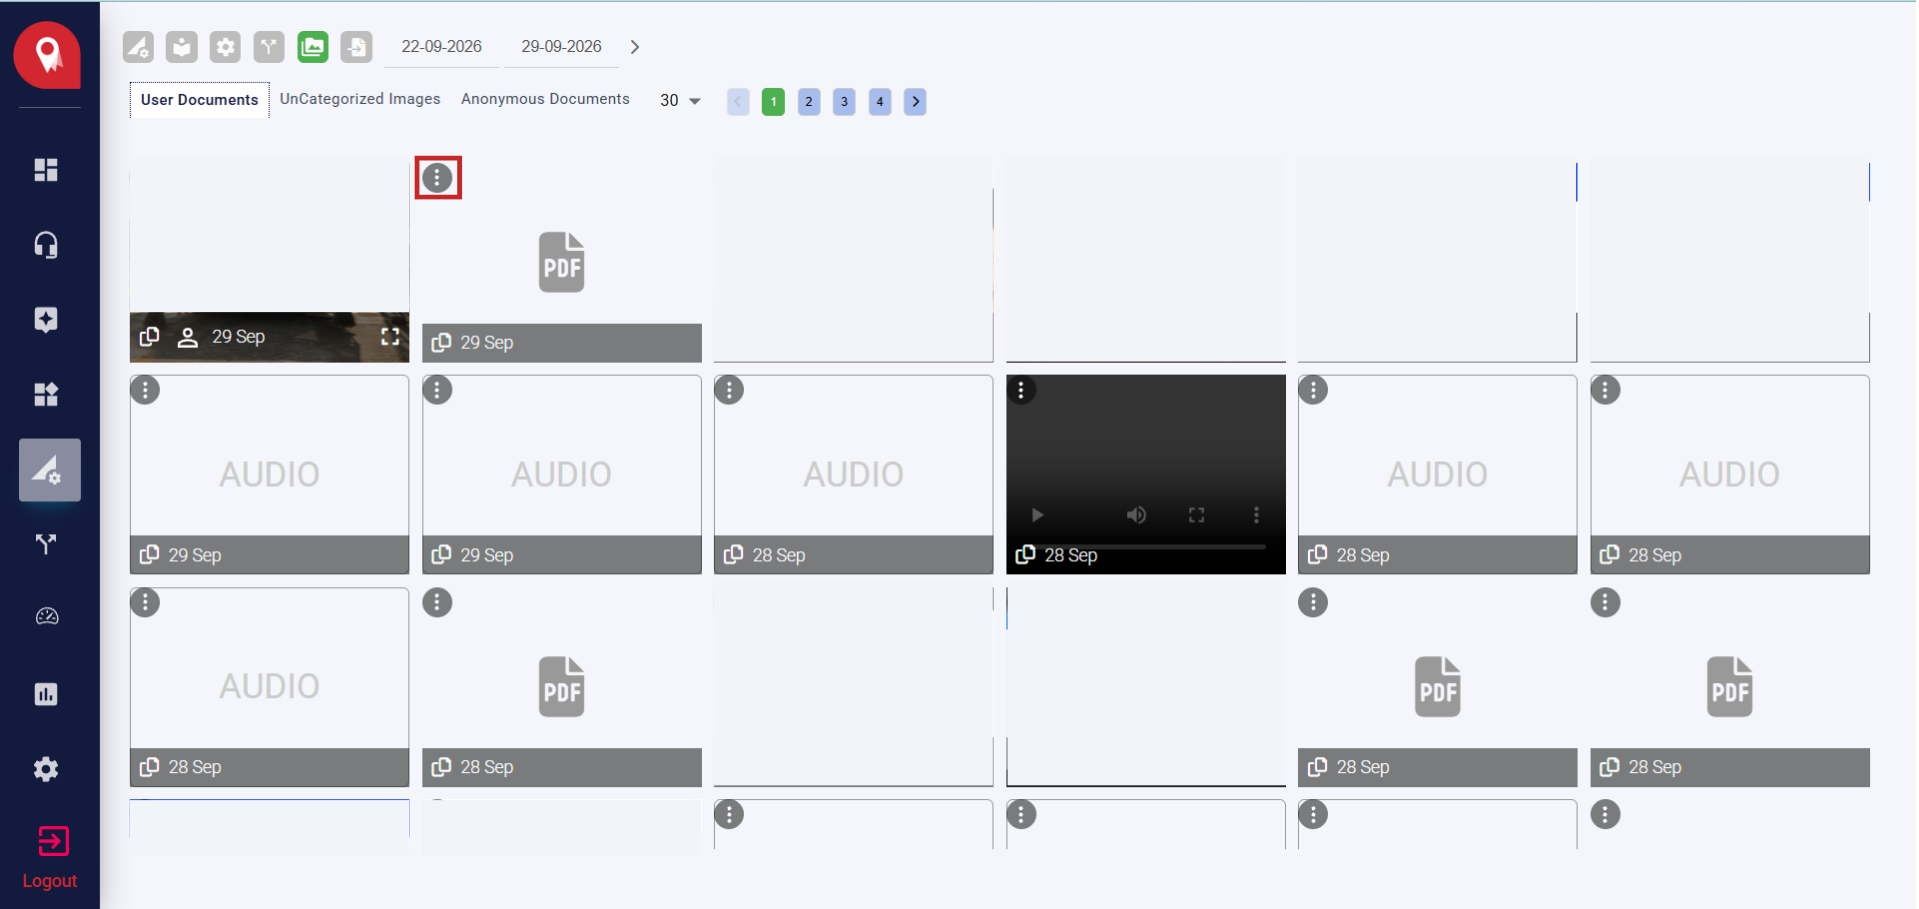Go to next results page arrow

tap(915, 102)
